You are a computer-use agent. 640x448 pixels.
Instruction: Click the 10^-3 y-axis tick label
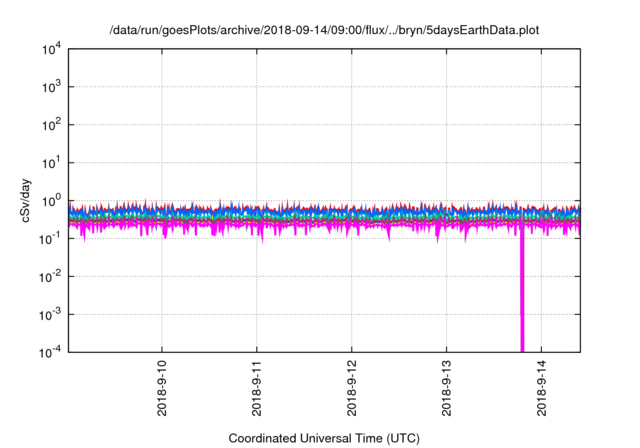click(x=51, y=315)
